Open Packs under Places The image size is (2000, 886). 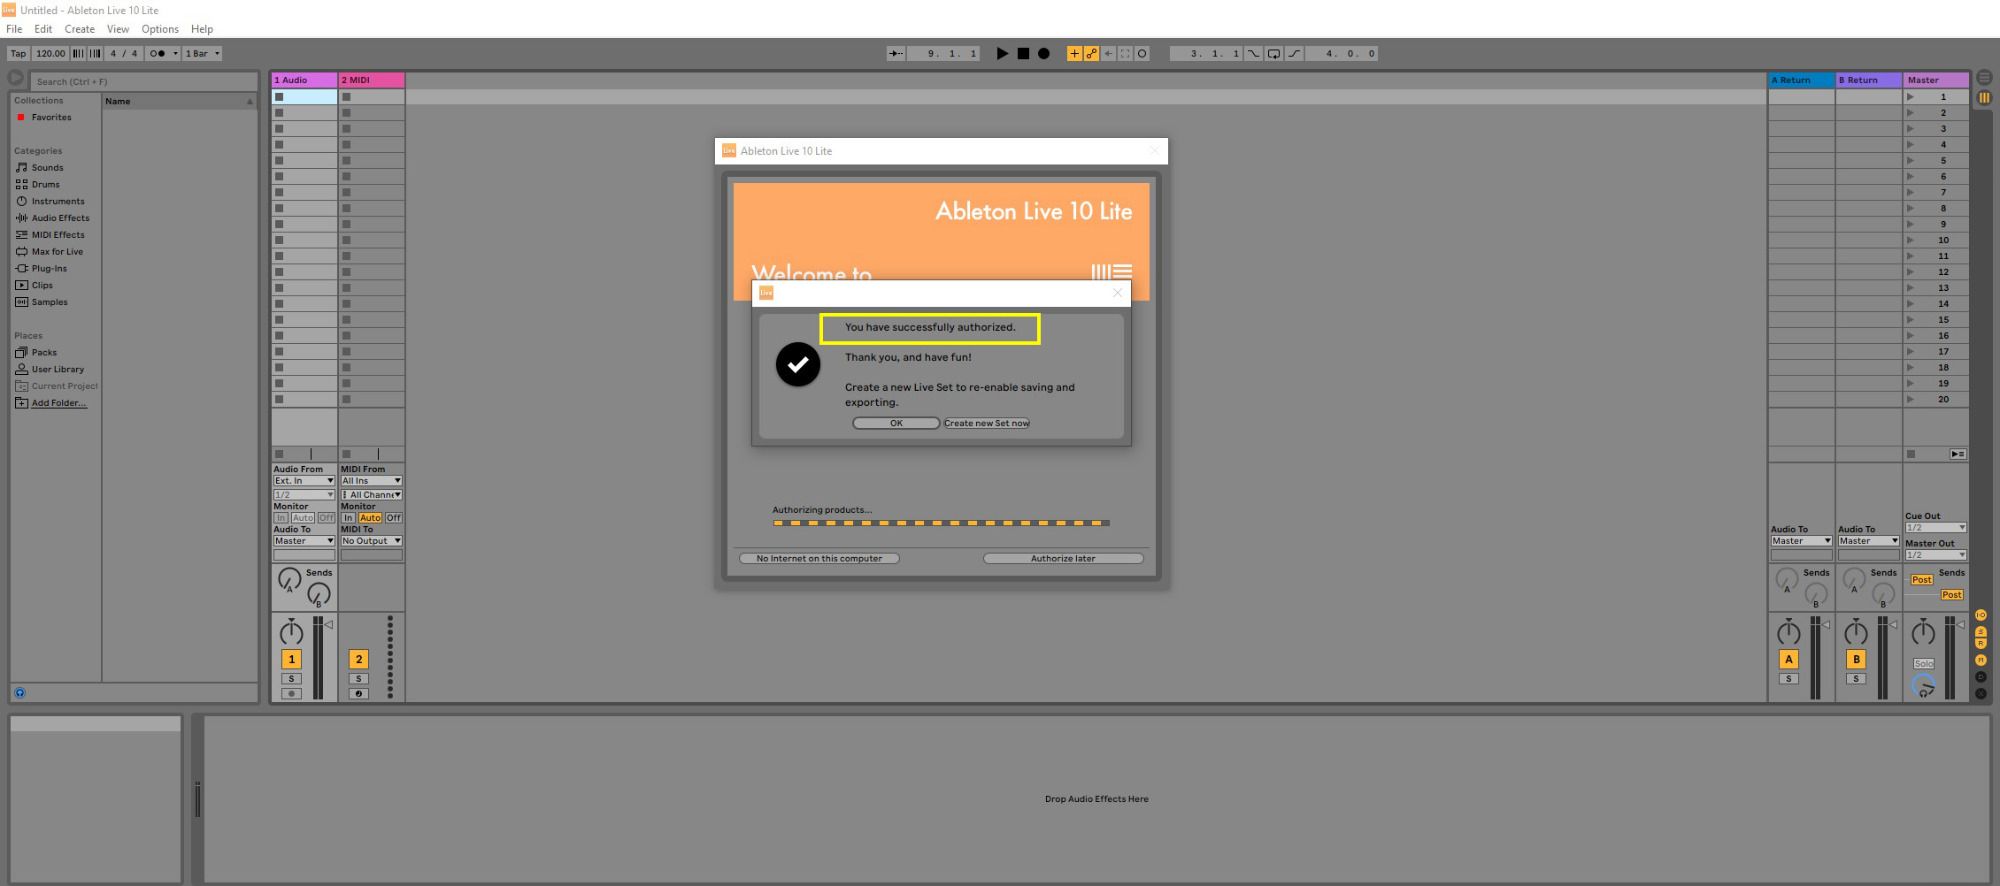coord(44,353)
